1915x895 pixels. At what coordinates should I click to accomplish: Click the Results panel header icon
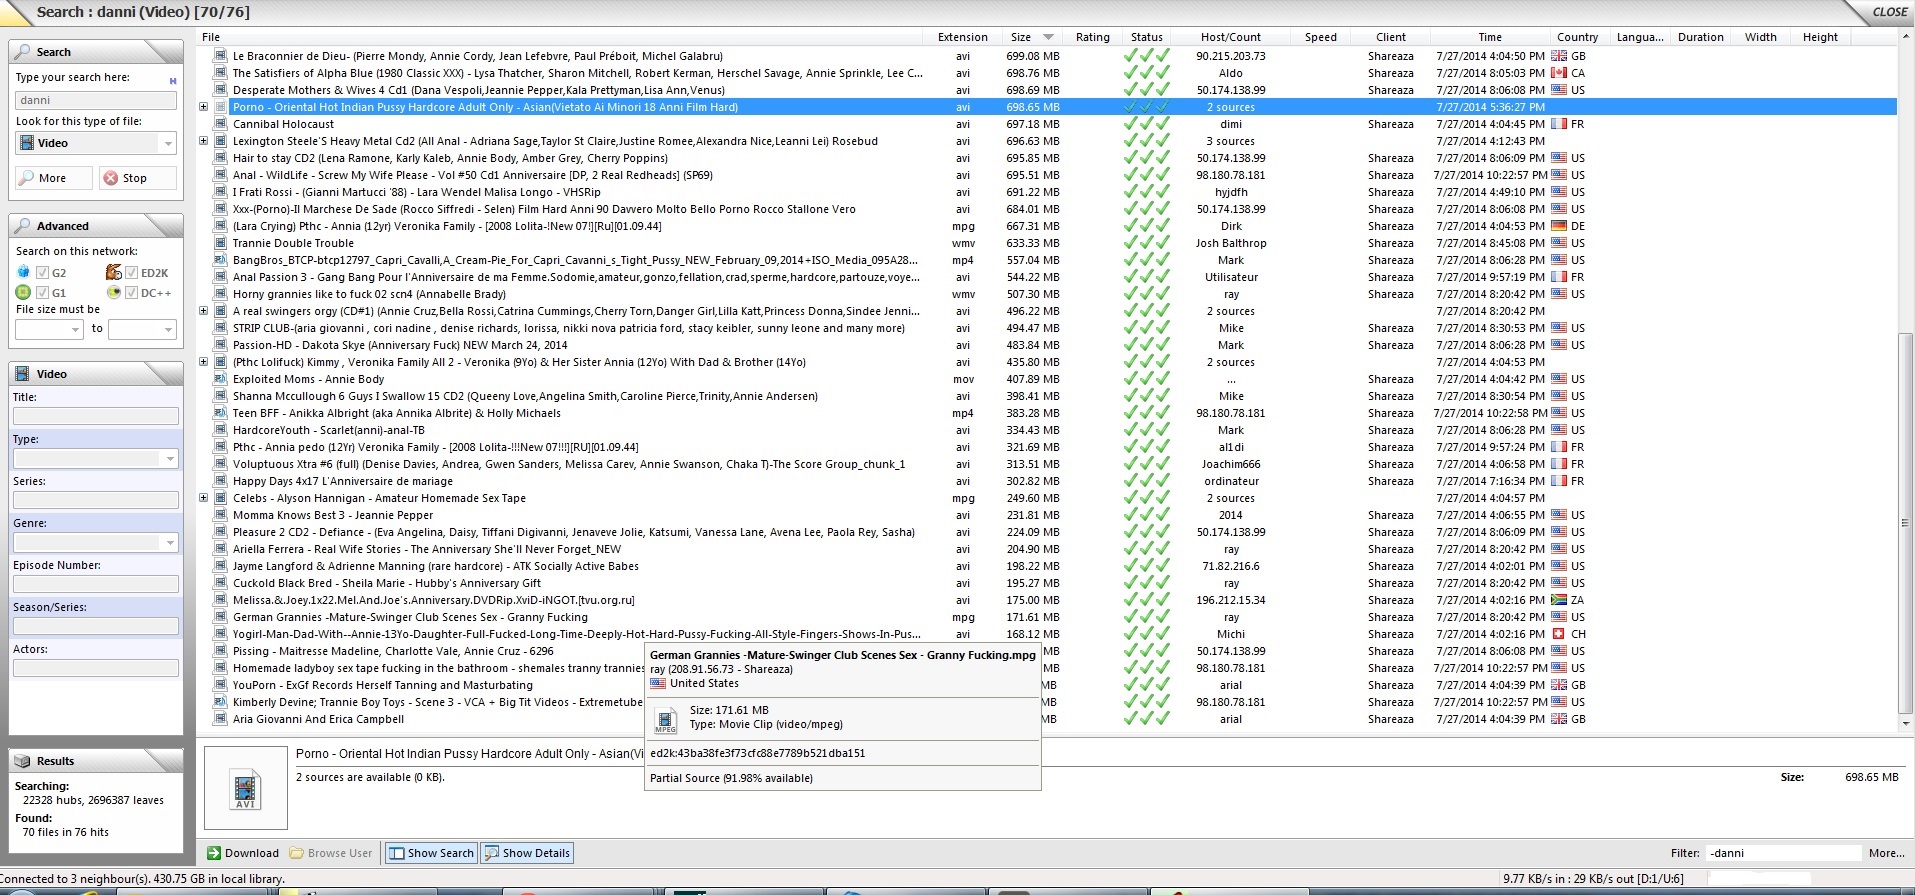point(23,761)
